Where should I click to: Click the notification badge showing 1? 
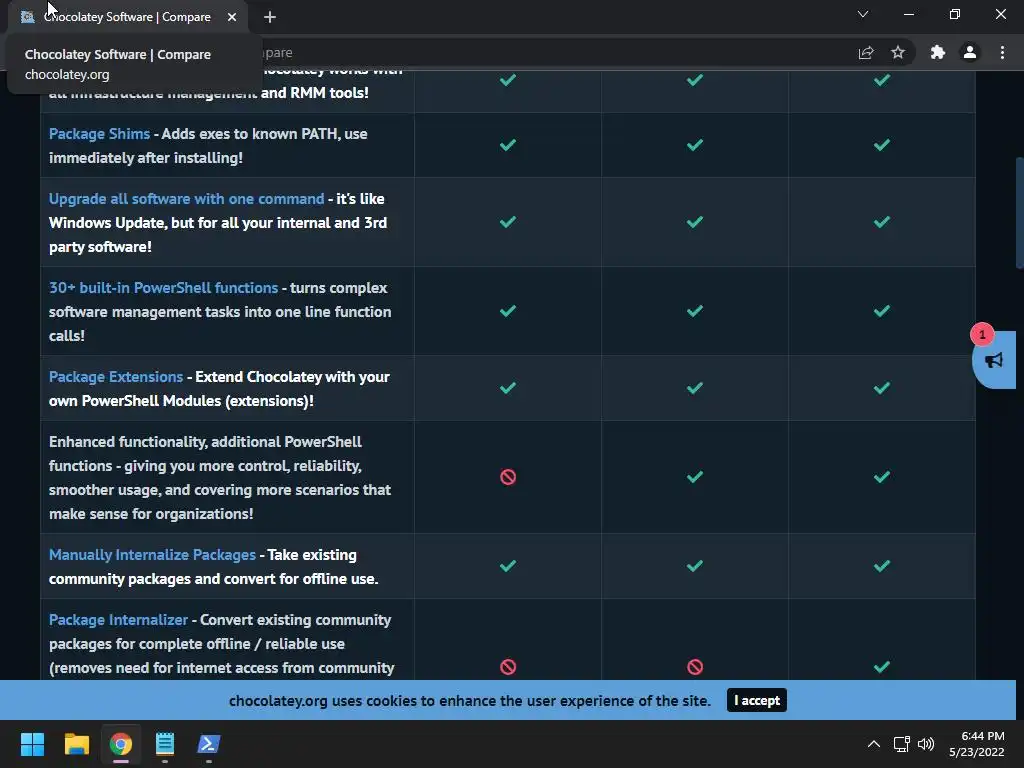point(982,334)
